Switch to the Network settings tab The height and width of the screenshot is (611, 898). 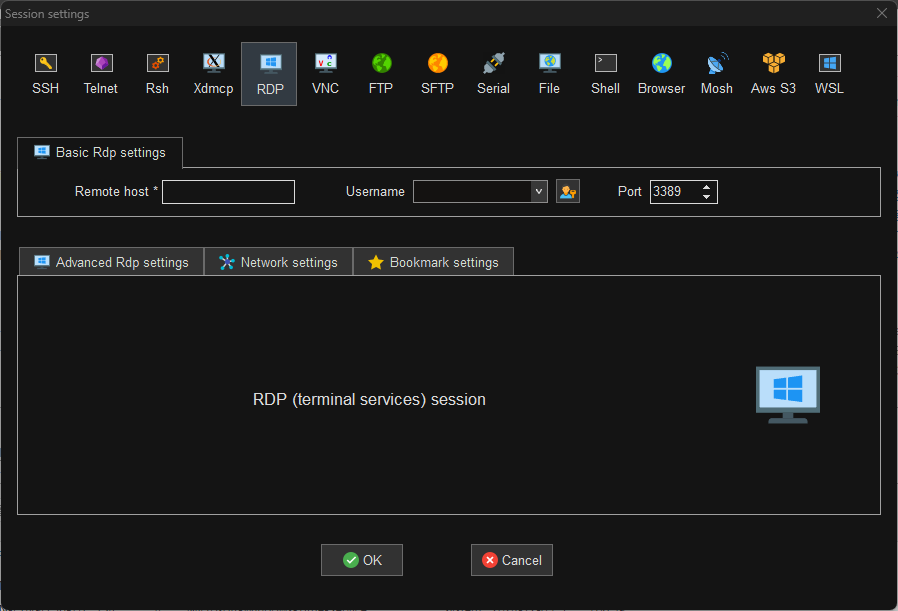[x=278, y=261]
